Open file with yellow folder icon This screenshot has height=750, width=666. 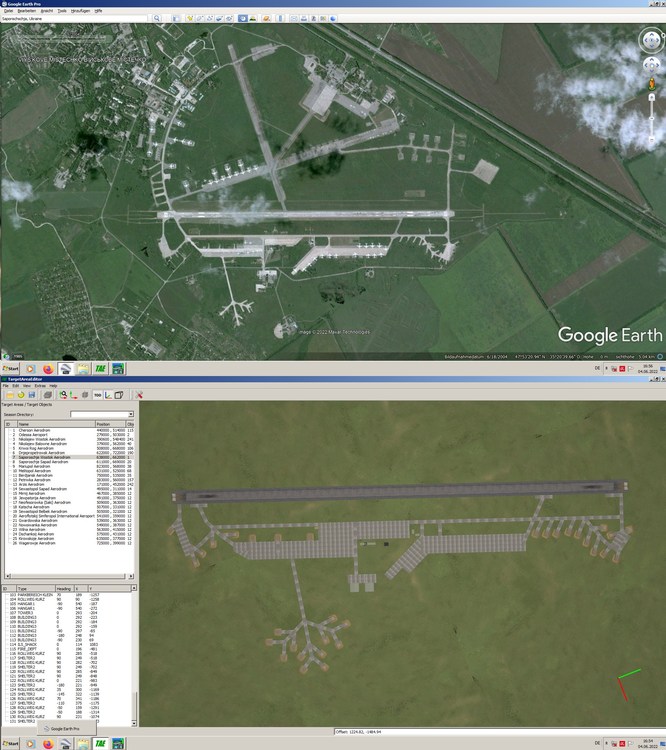pos(10,395)
